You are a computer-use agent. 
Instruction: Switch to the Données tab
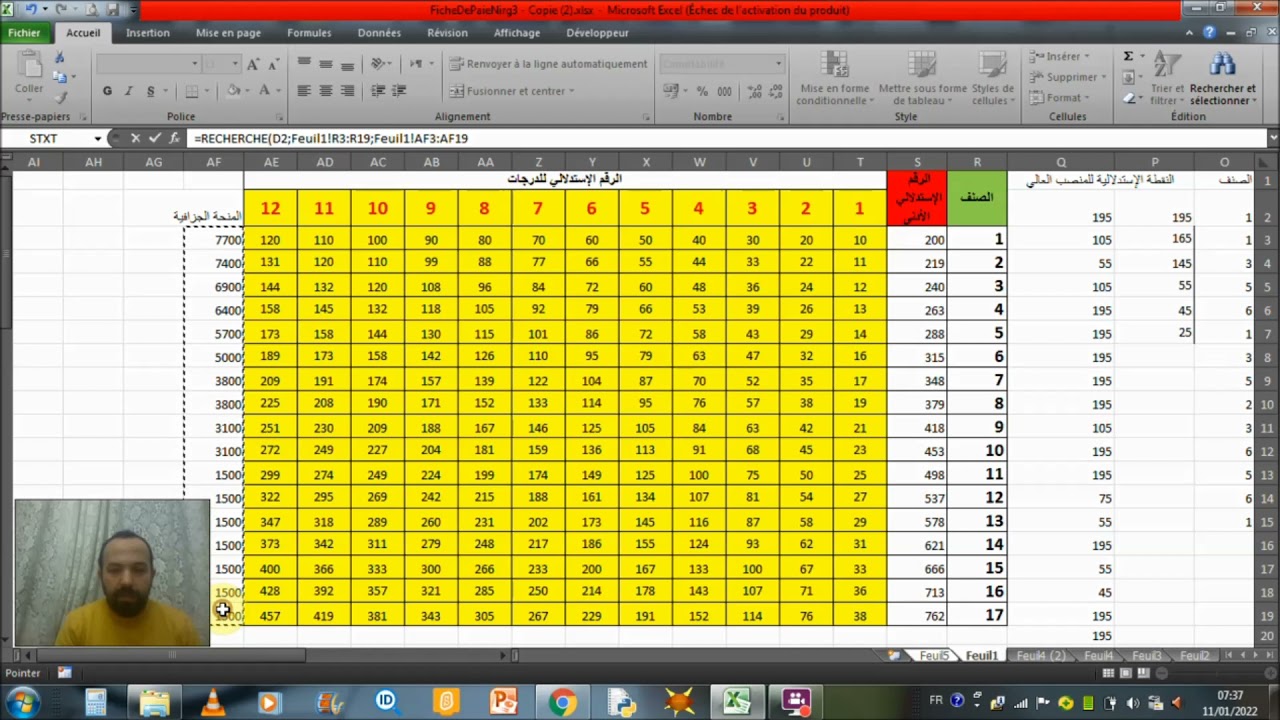click(379, 32)
